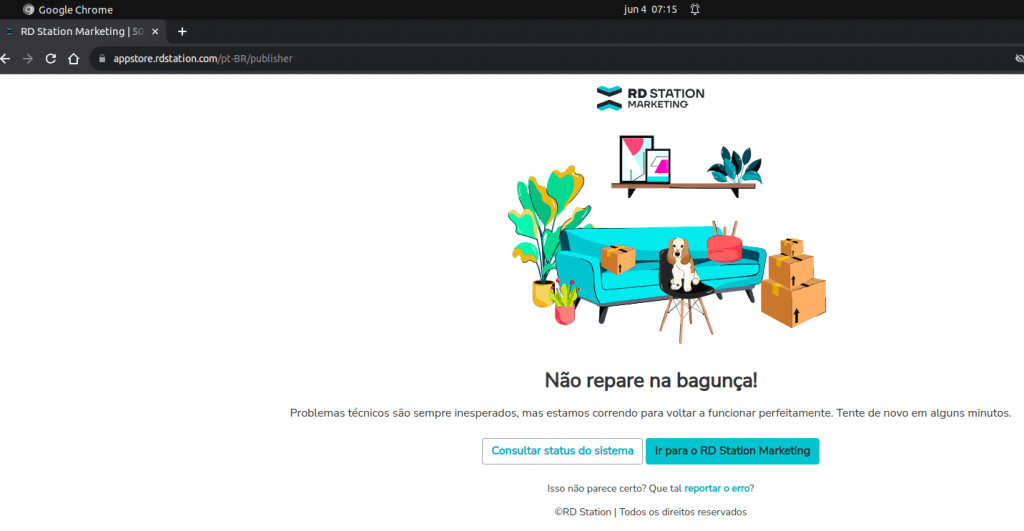Go to the Chrome home page
This screenshot has height=531, width=1024.
tap(73, 58)
